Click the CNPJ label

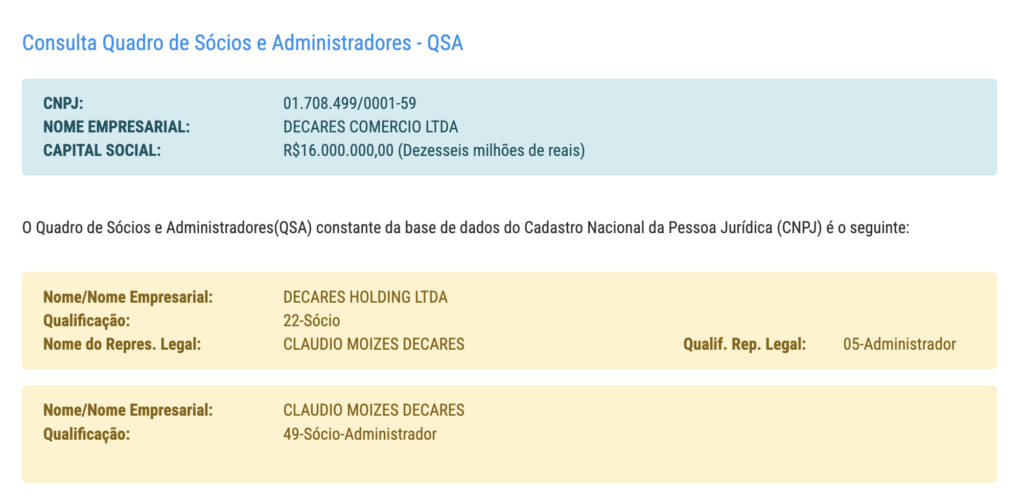[x=63, y=103]
